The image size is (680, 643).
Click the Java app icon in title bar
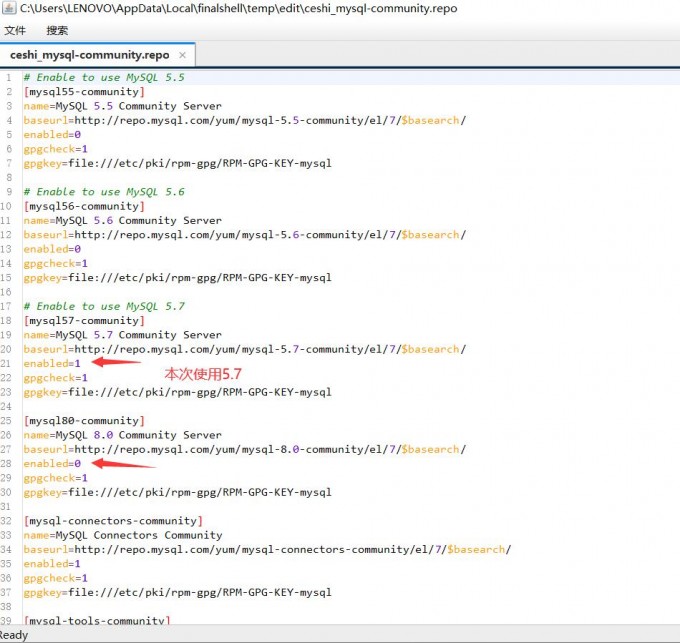pyautogui.click(x=9, y=8)
